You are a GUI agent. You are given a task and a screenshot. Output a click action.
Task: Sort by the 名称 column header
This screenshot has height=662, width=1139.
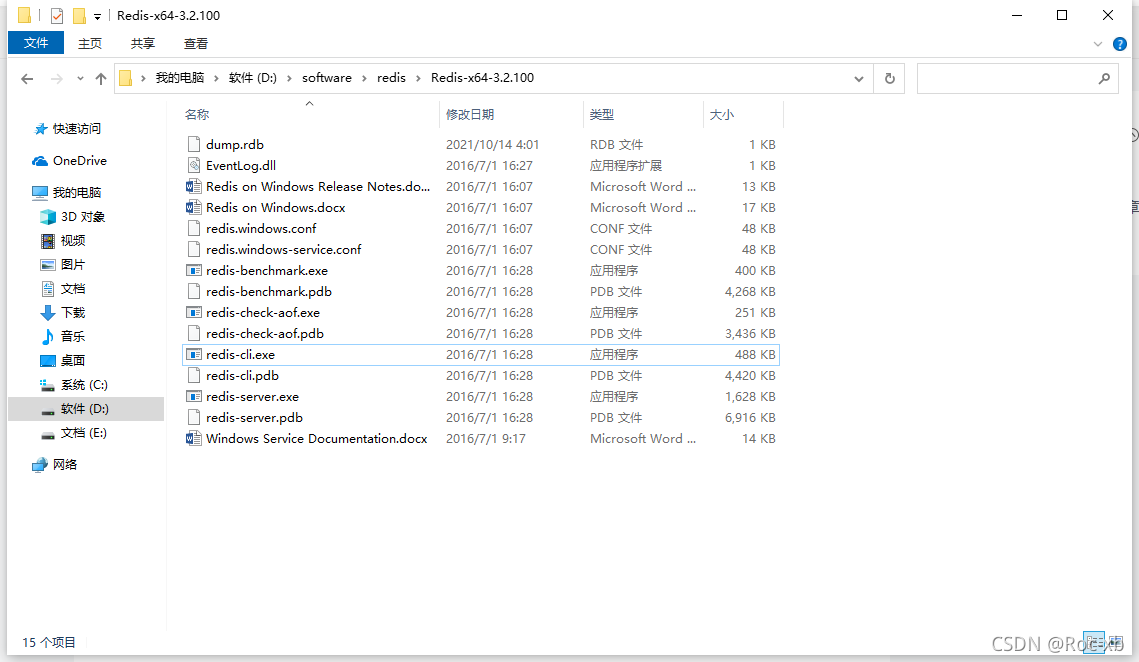[x=197, y=115]
